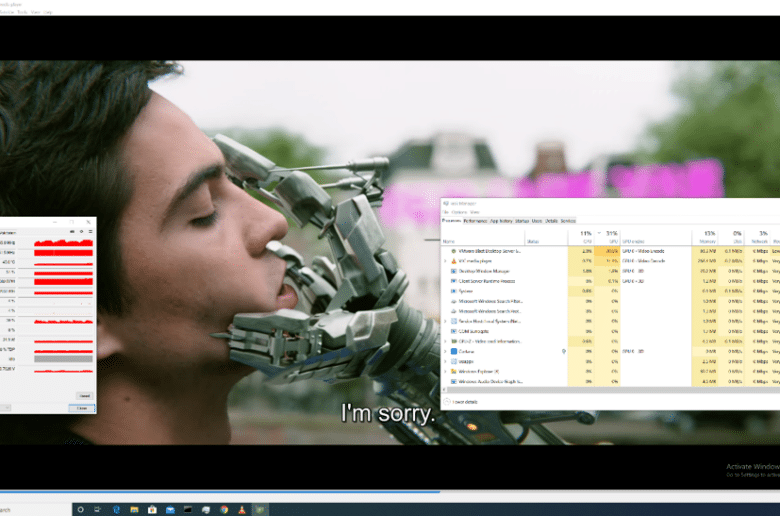Click the camera screenshot icon in the GPU-Z window

pos(72,232)
